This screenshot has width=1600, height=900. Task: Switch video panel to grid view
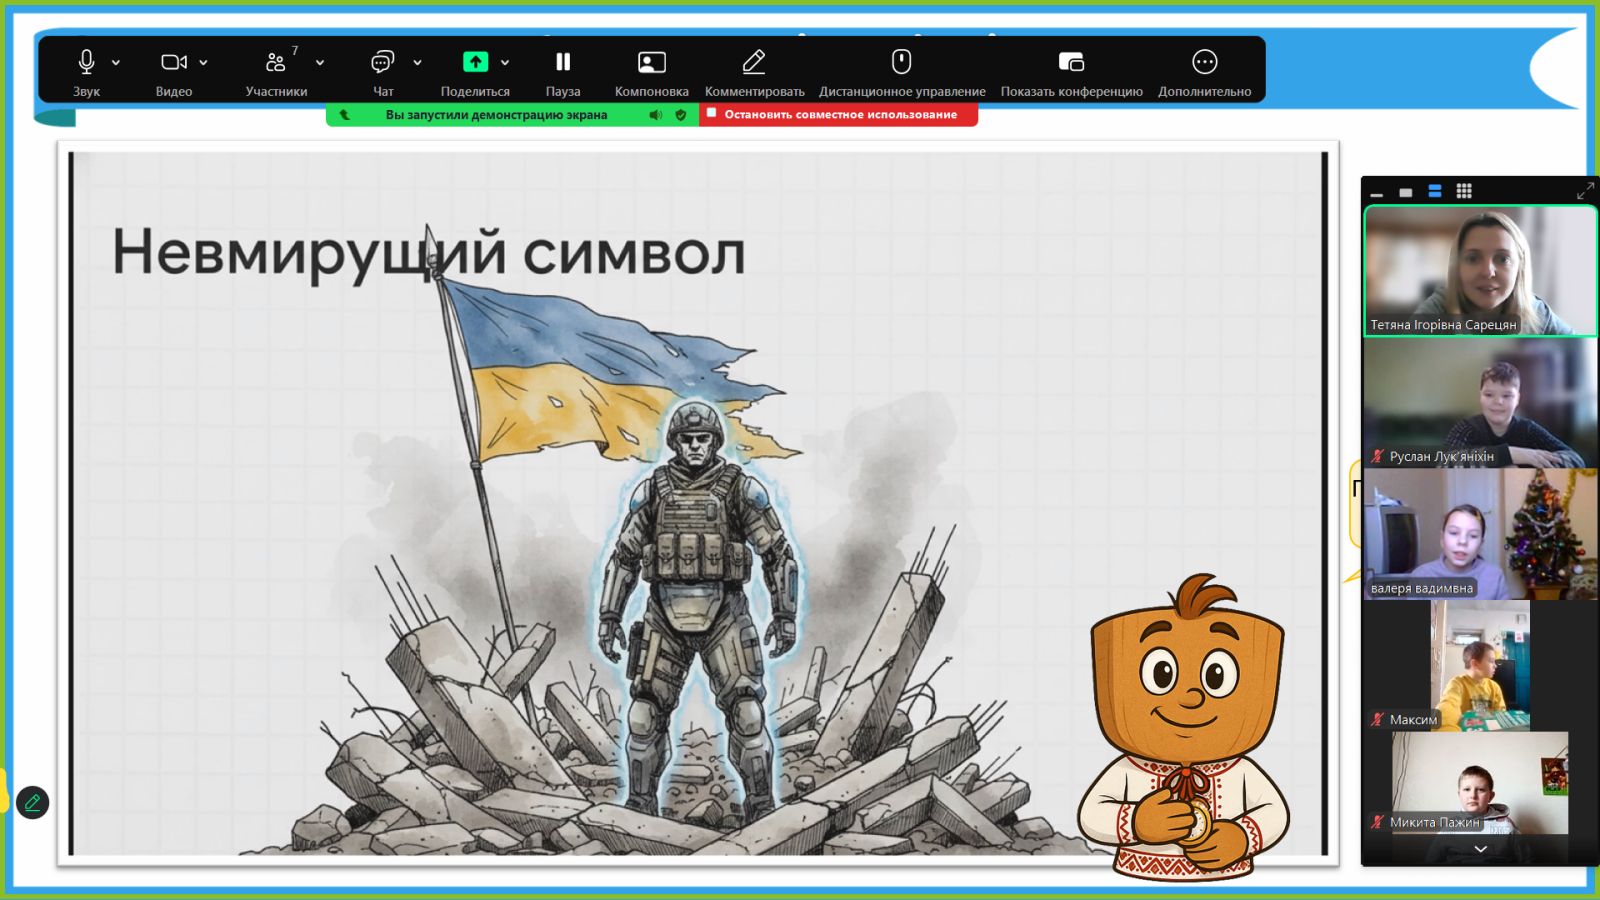coord(1464,191)
